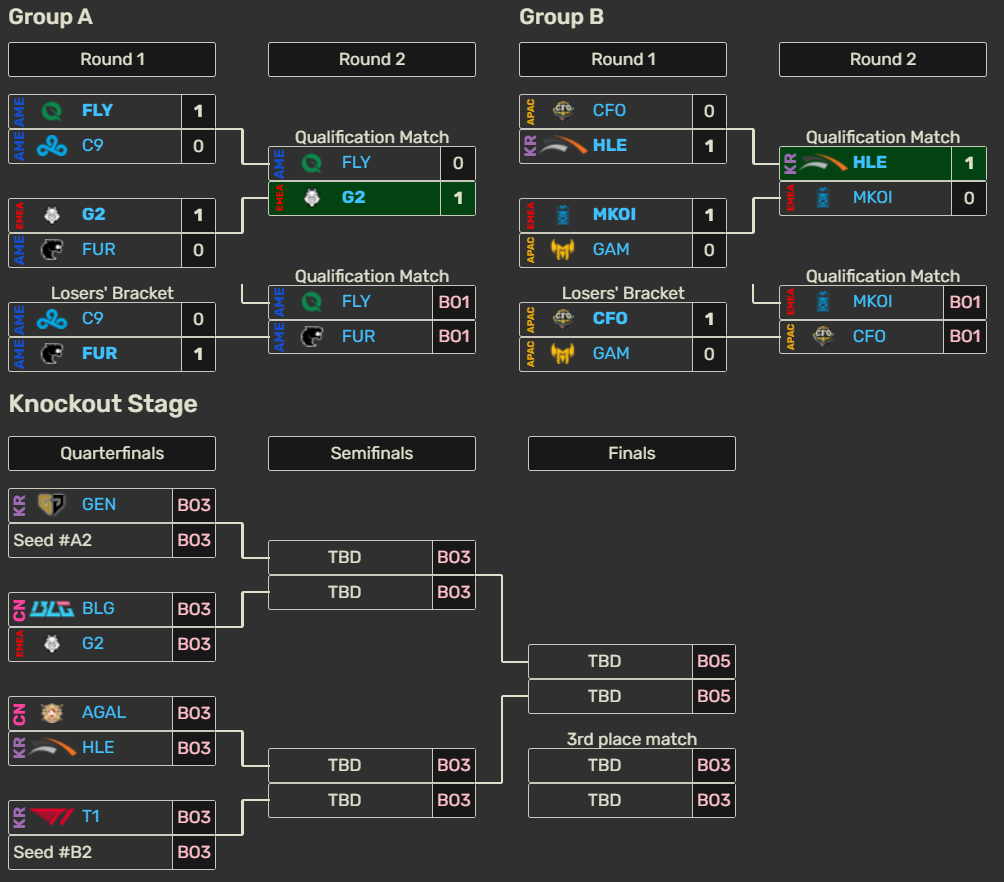The height and width of the screenshot is (882, 1004).
Task: Open the bold FLY link in Group A Round 1
Action: point(97,111)
